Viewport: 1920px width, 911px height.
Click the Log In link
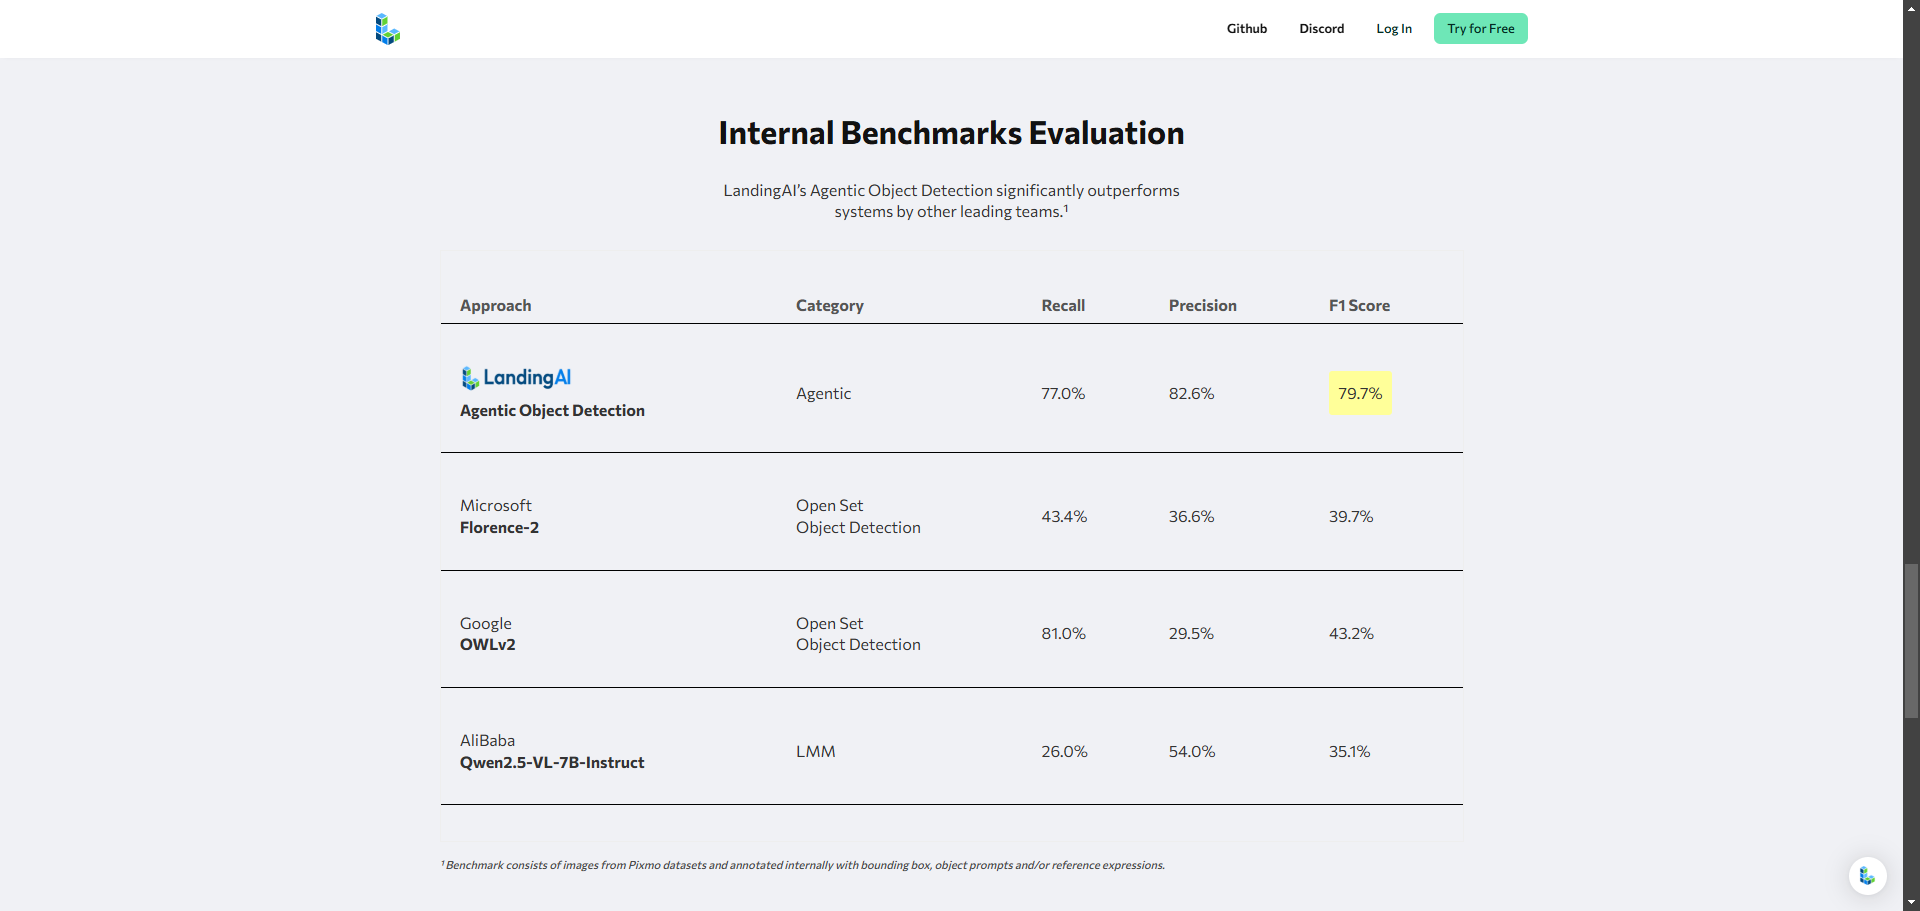(x=1393, y=29)
